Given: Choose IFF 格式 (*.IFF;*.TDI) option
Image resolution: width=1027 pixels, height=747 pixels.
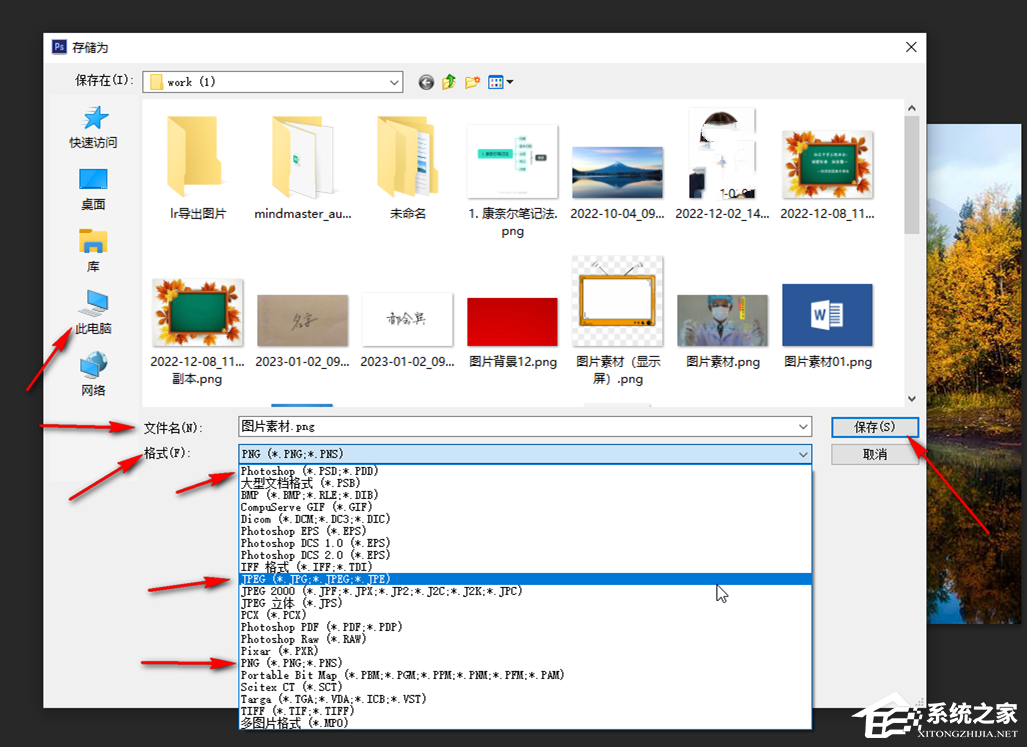Looking at the screenshot, I should [525, 567].
